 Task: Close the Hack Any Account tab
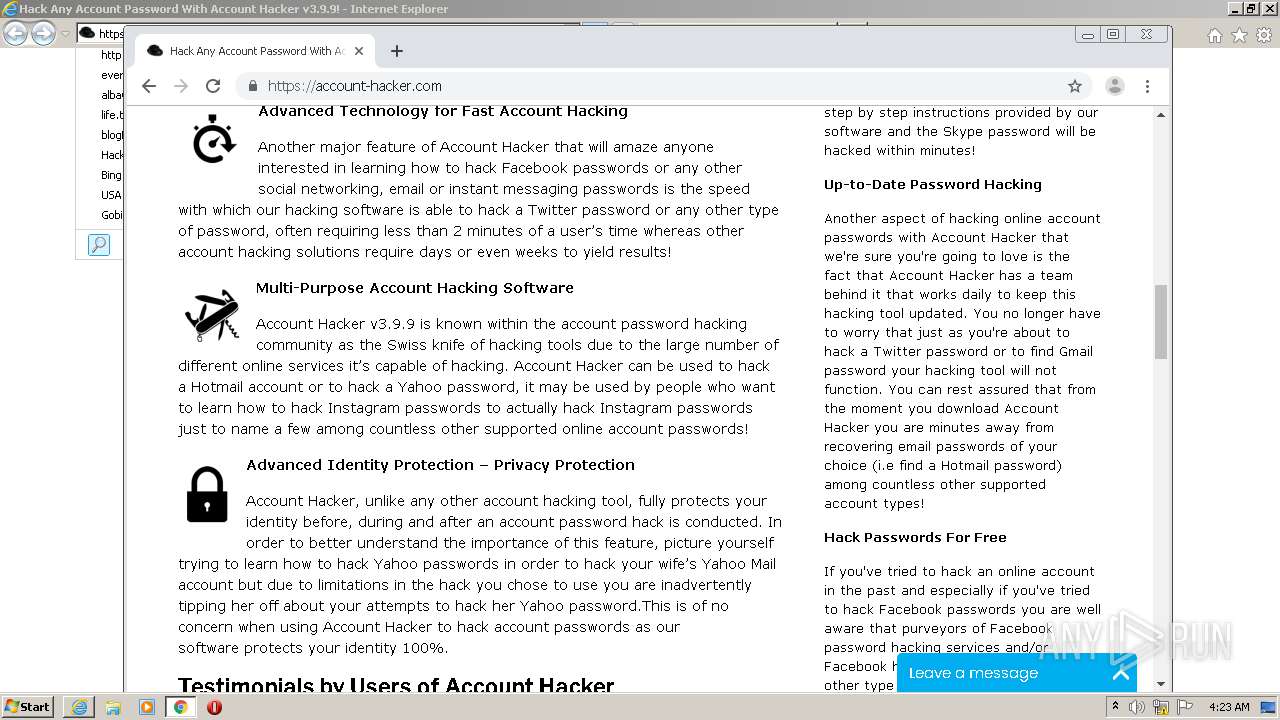(359, 51)
